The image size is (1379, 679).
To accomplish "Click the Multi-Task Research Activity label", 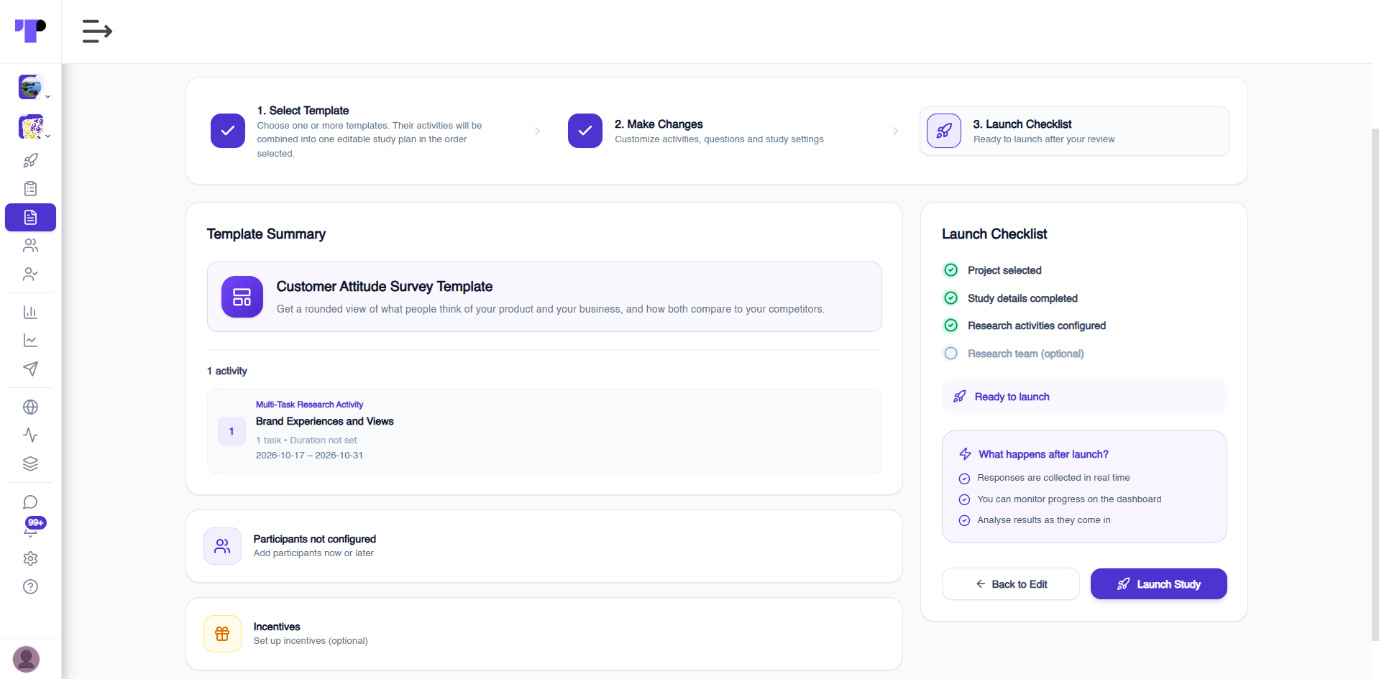I will 309,405.
